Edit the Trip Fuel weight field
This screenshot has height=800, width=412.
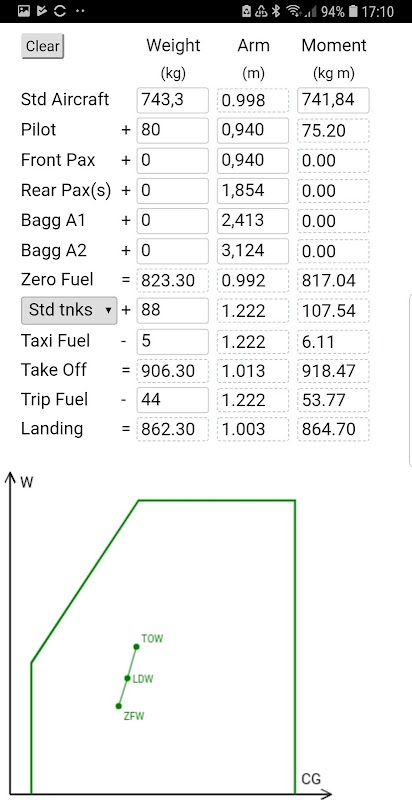coord(172,399)
